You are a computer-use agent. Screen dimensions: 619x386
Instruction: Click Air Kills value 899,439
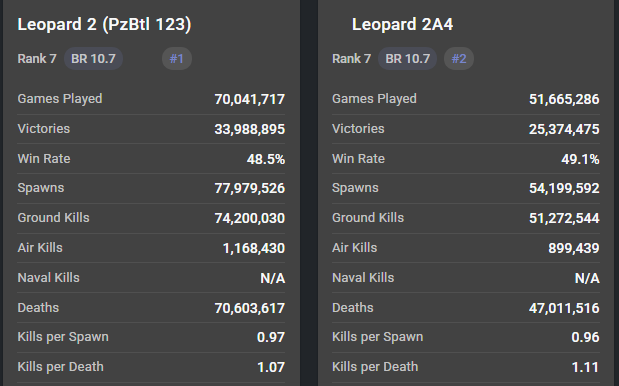pos(574,248)
